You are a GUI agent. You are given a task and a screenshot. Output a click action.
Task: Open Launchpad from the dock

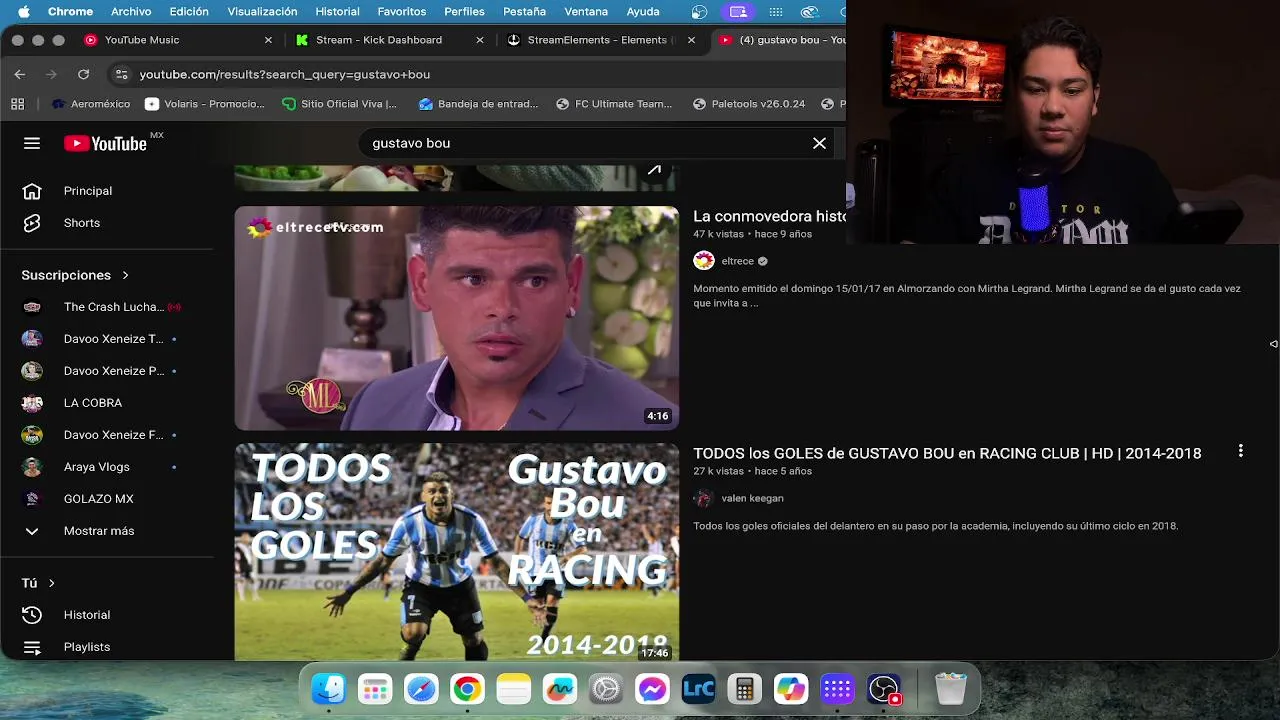(x=375, y=689)
